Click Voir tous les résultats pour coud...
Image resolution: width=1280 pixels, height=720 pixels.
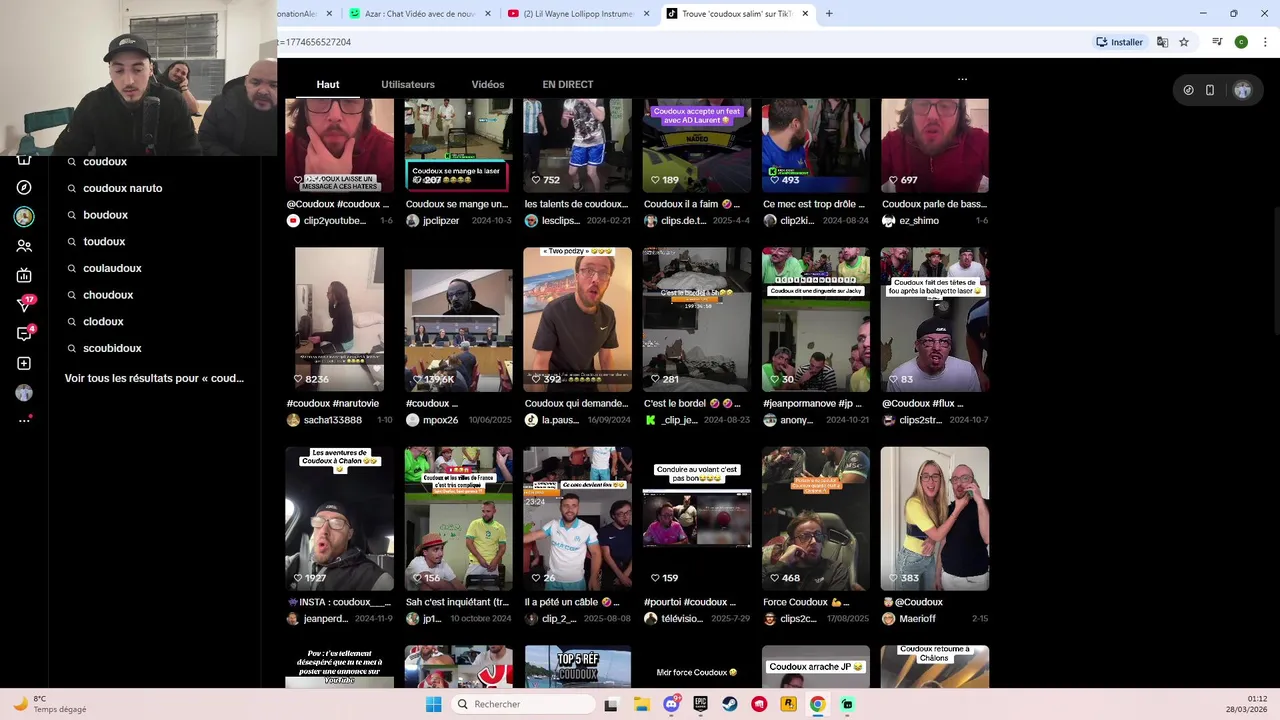coord(154,378)
